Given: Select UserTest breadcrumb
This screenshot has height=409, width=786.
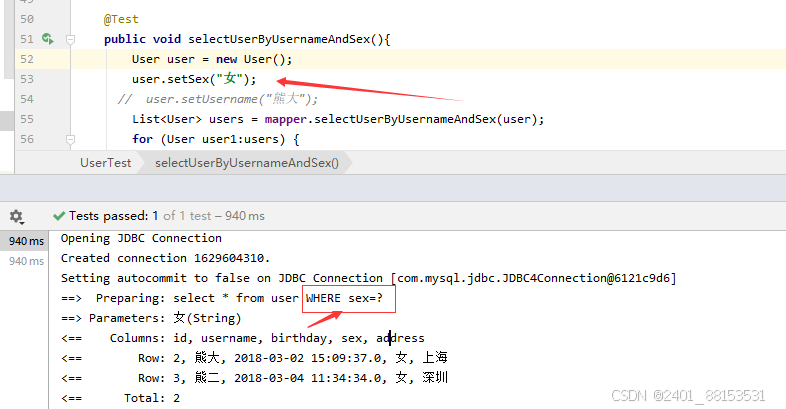Looking at the screenshot, I should (106, 163).
